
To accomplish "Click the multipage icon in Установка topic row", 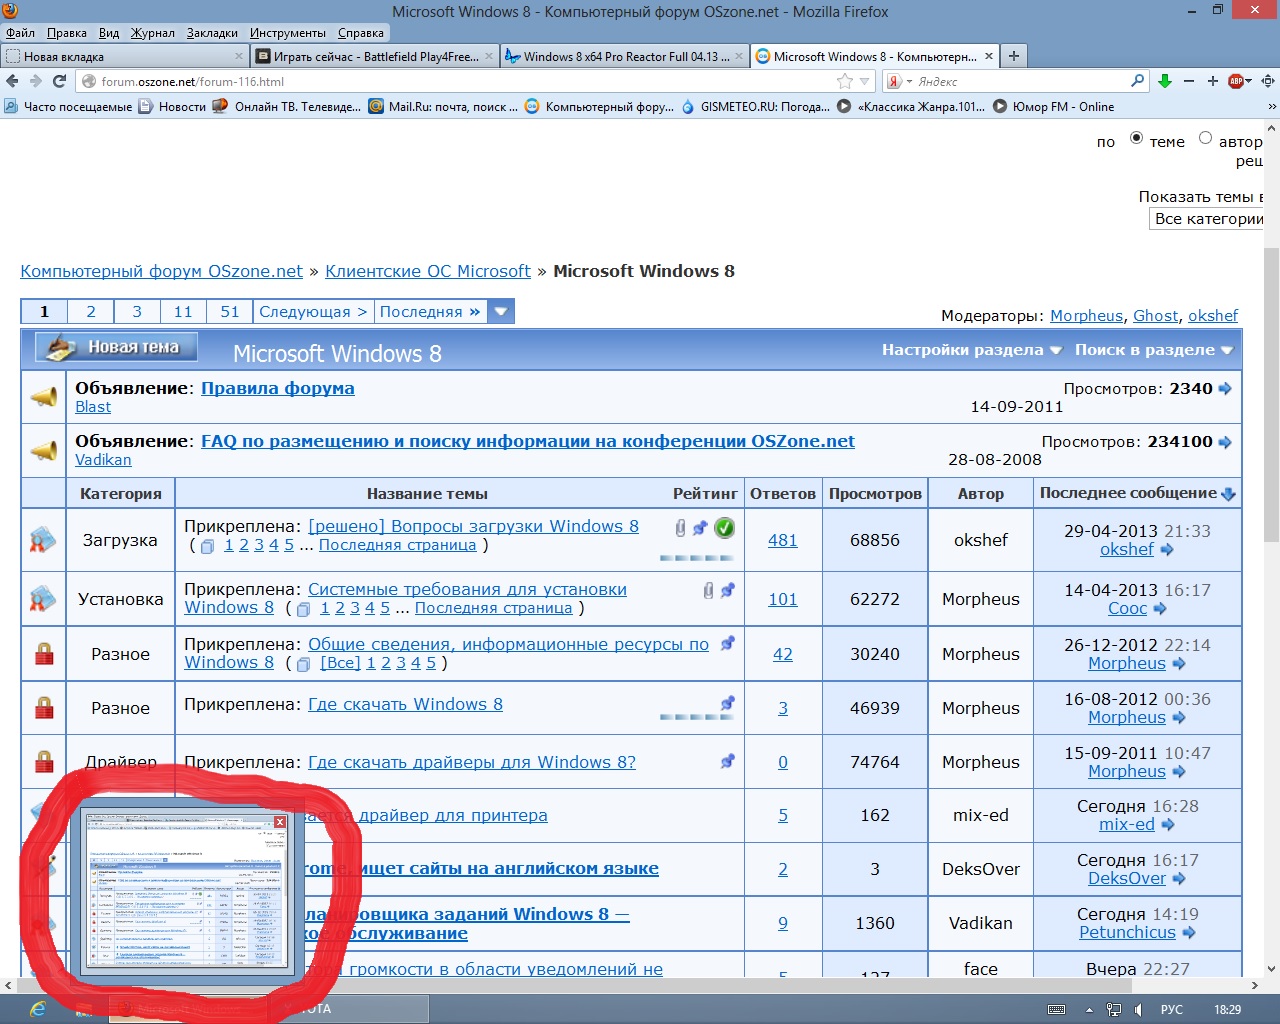I will point(304,609).
